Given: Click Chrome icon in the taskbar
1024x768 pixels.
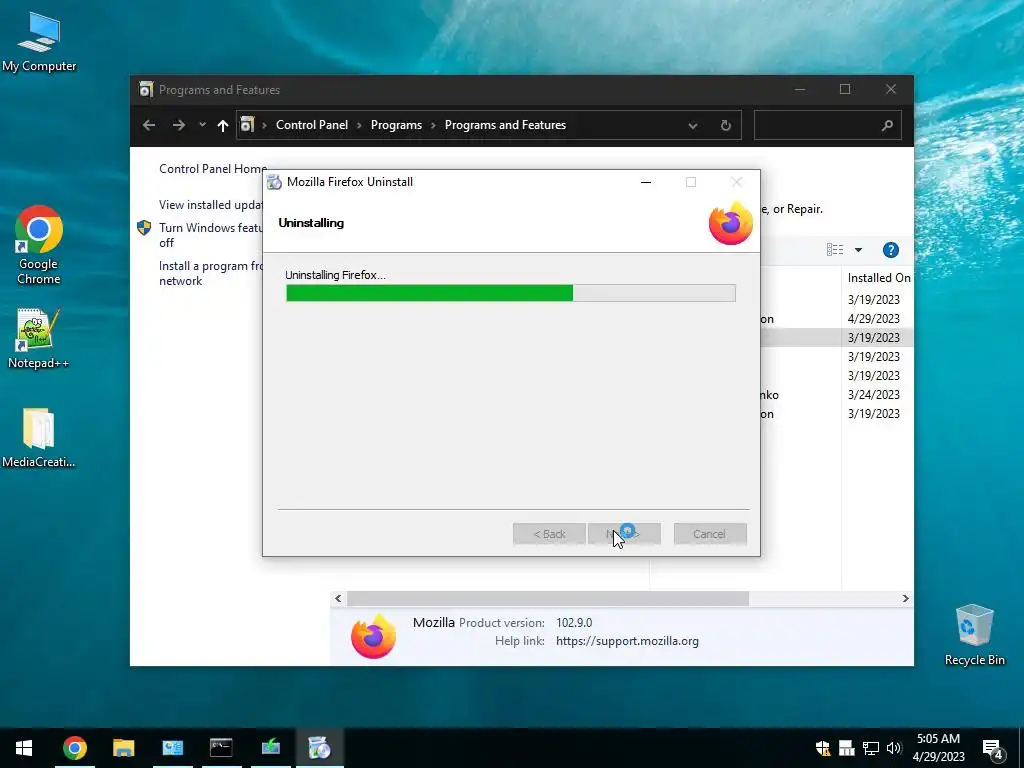Looking at the screenshot, I should tap(74, 748).
